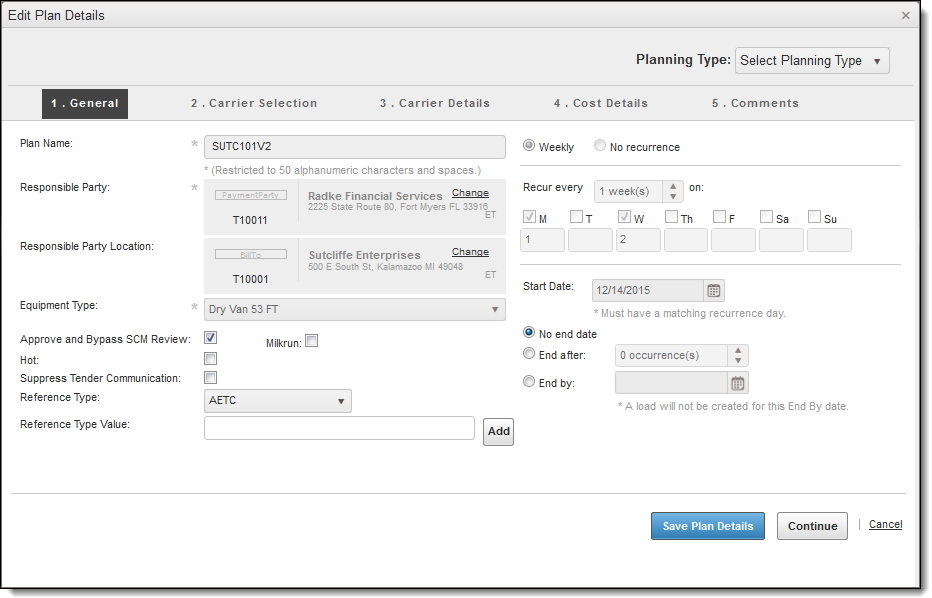
Task: Open the Start Date calendar picker
Action: (714, 291)
